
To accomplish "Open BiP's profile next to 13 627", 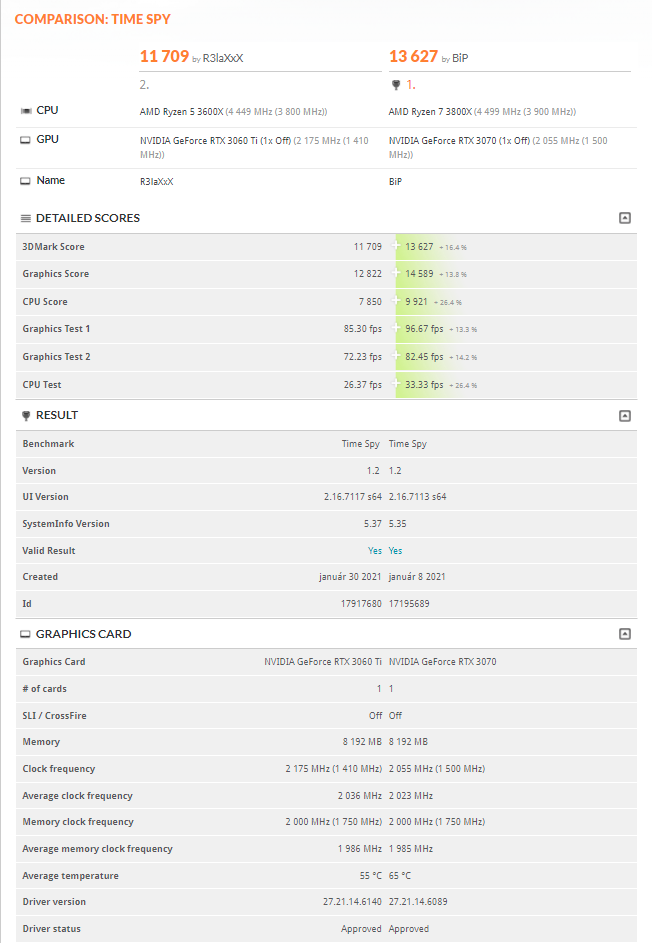I will tap(460, 59).
